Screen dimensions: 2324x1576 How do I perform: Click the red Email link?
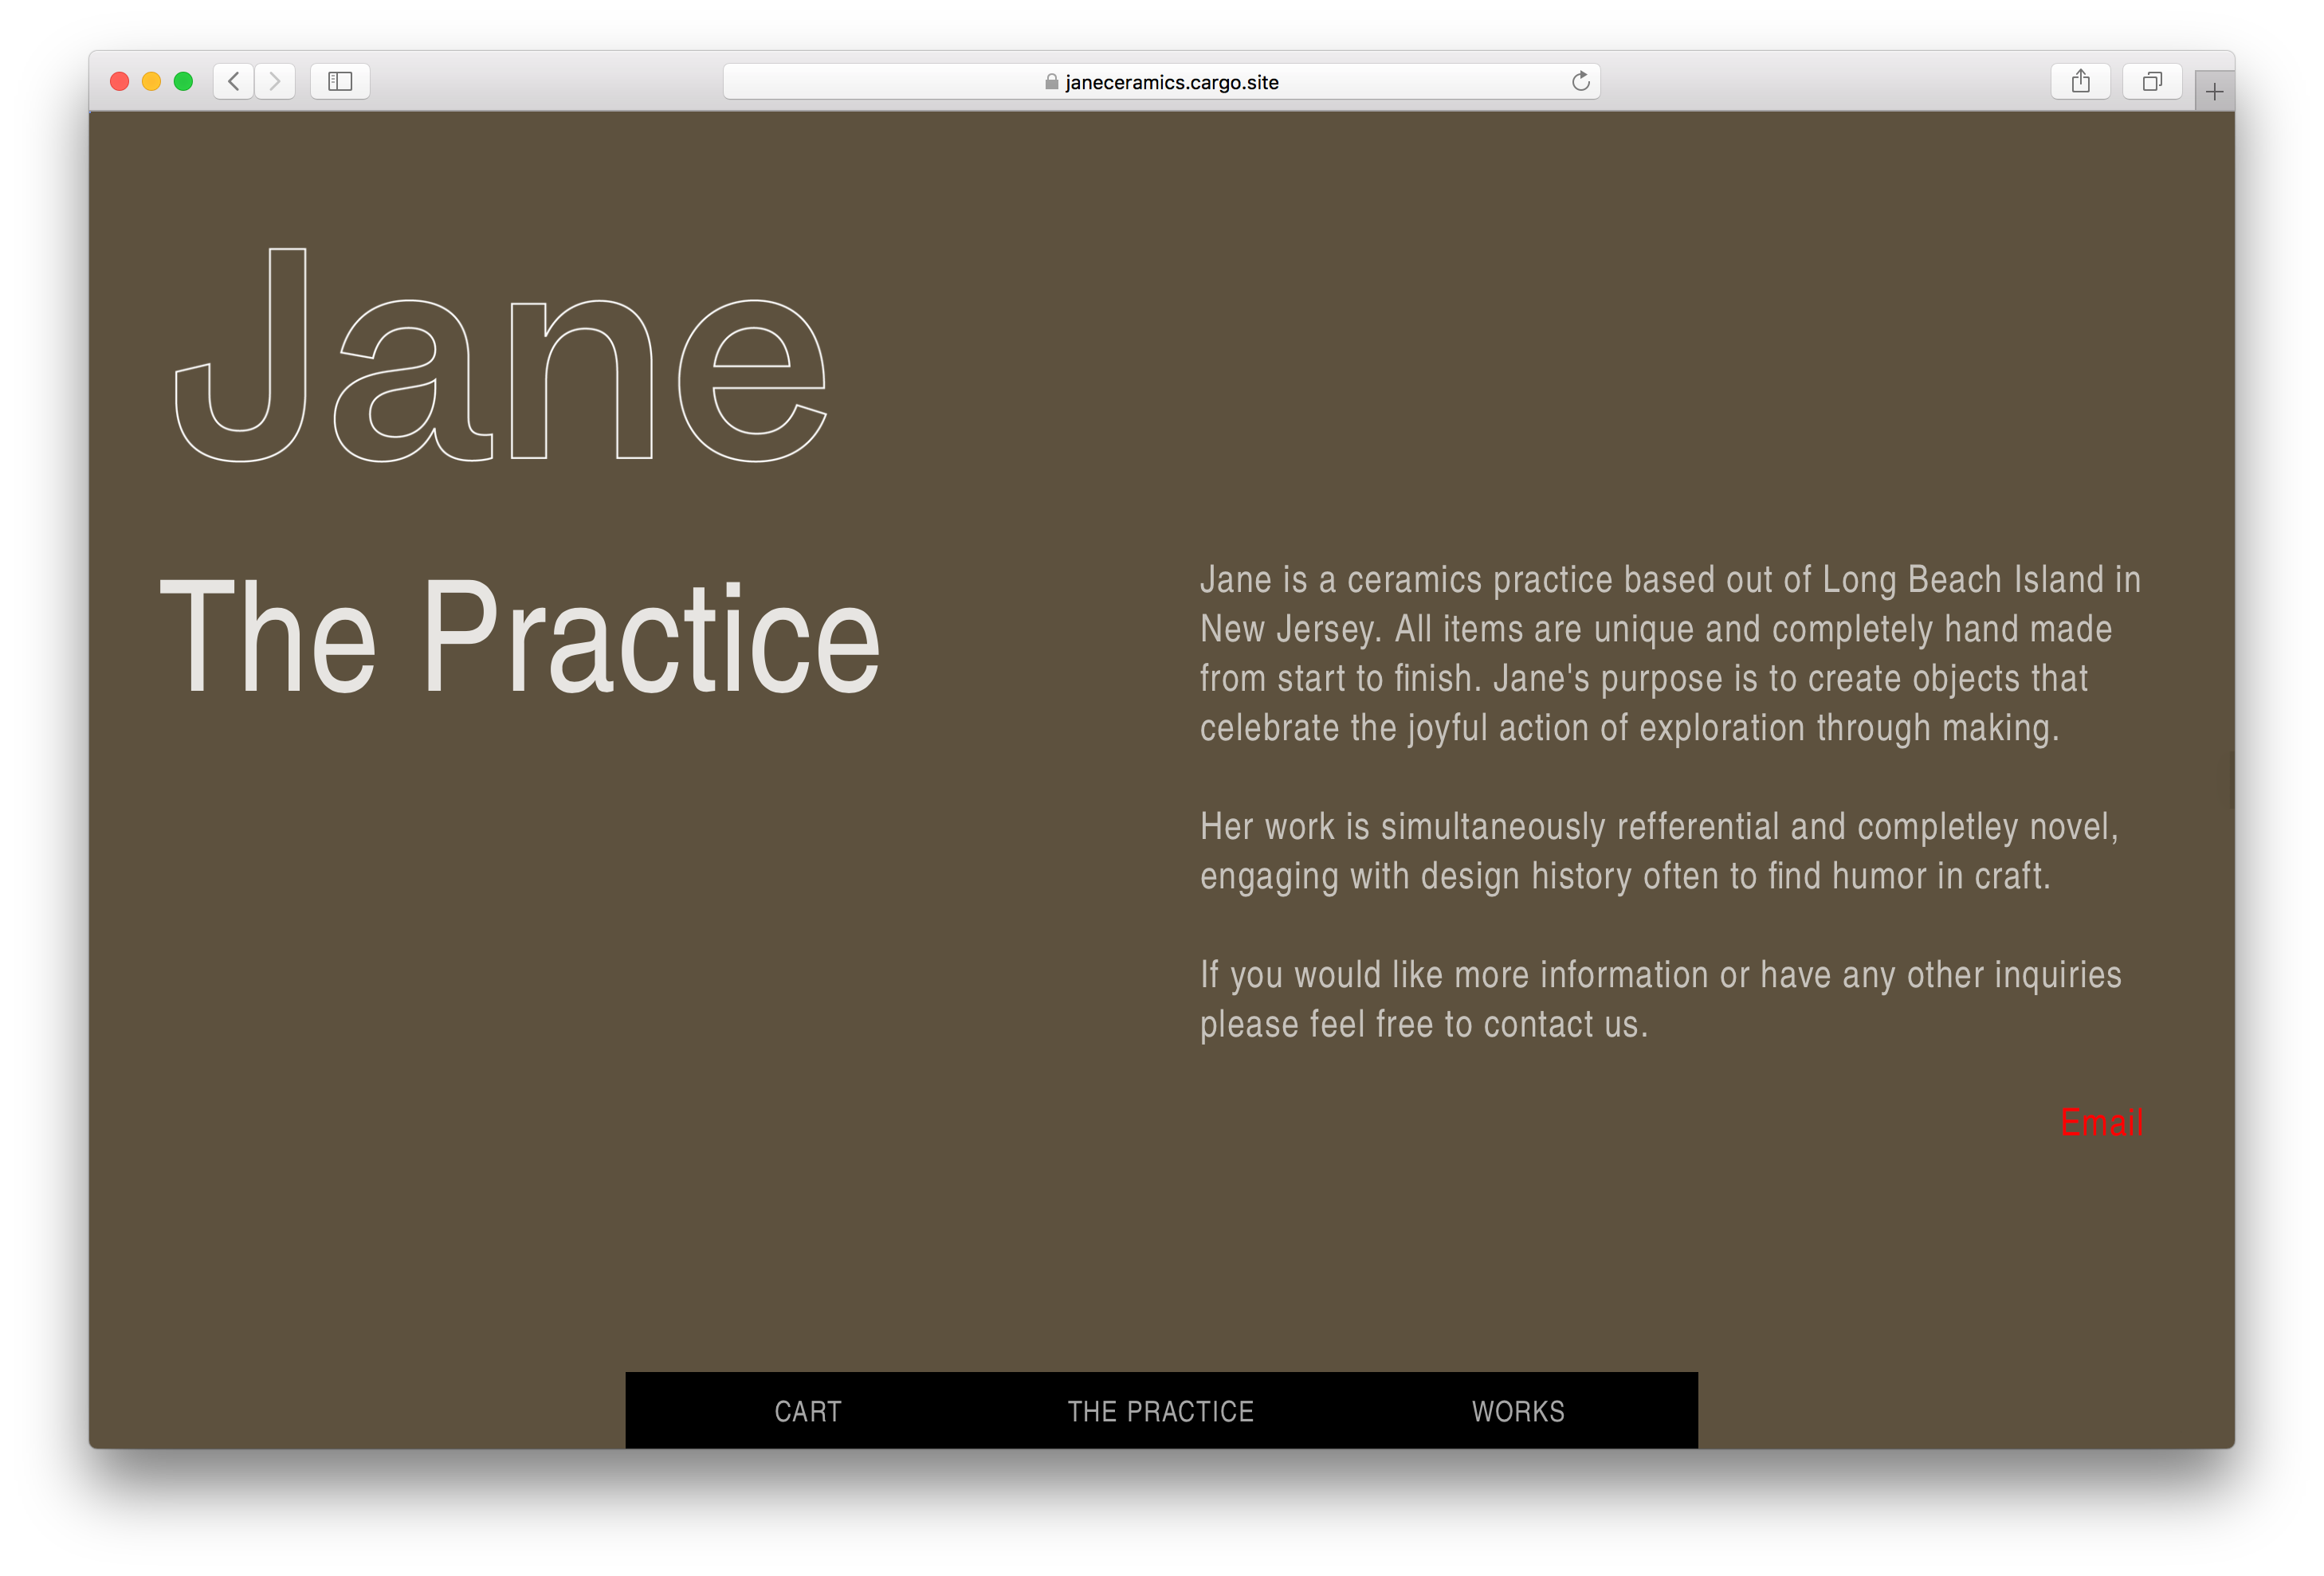[2101, 1122]
